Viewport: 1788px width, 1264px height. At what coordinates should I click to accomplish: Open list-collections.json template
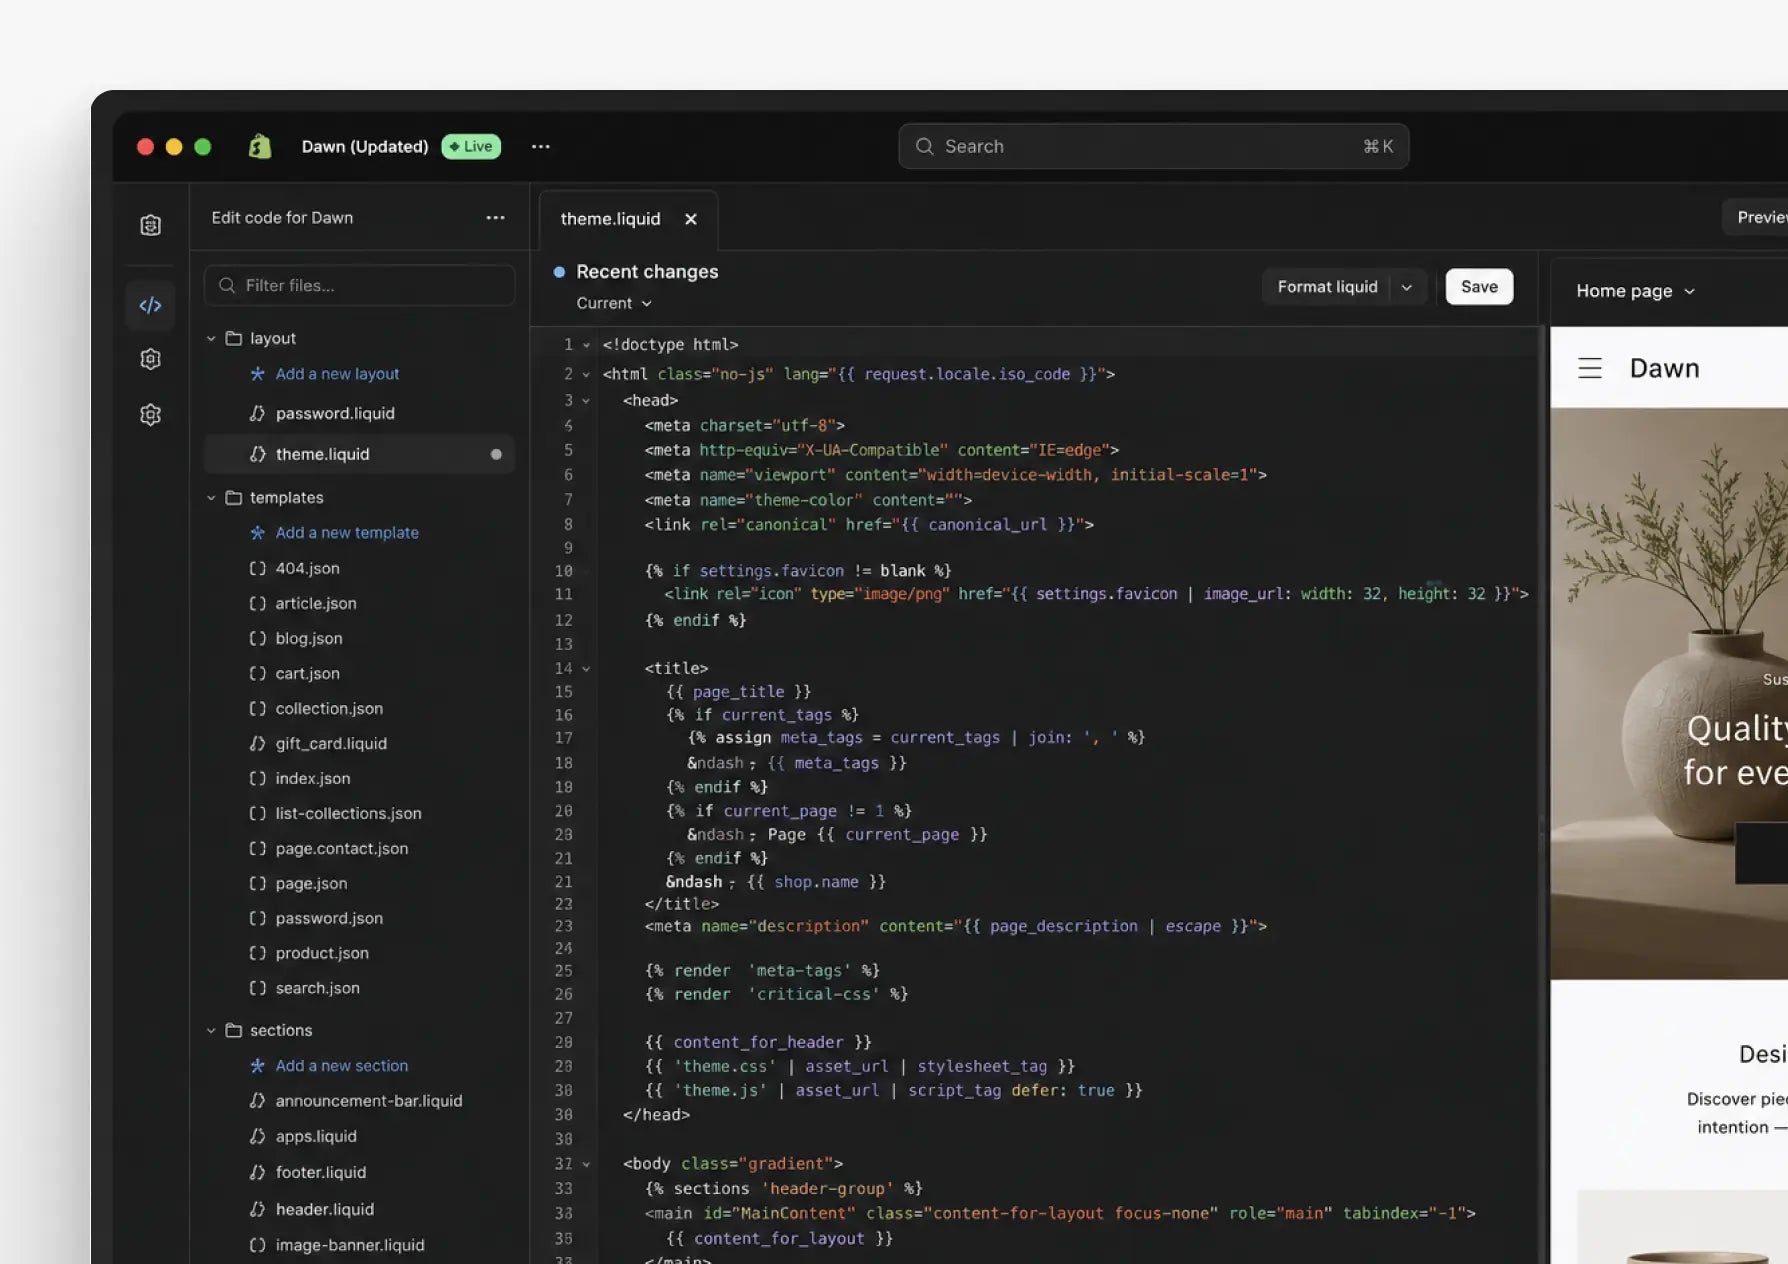[x=348, y=813]
